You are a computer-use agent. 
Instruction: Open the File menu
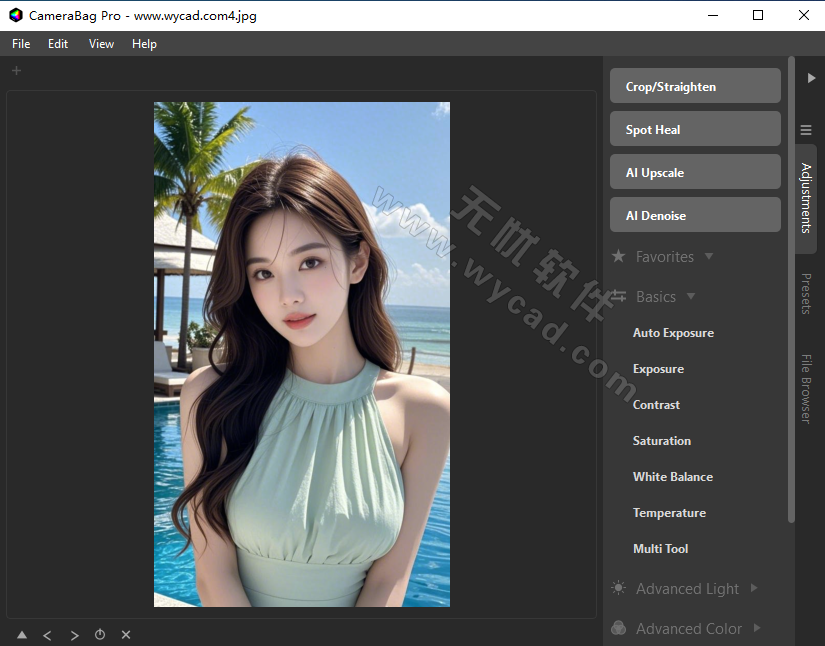coord(20,43)
